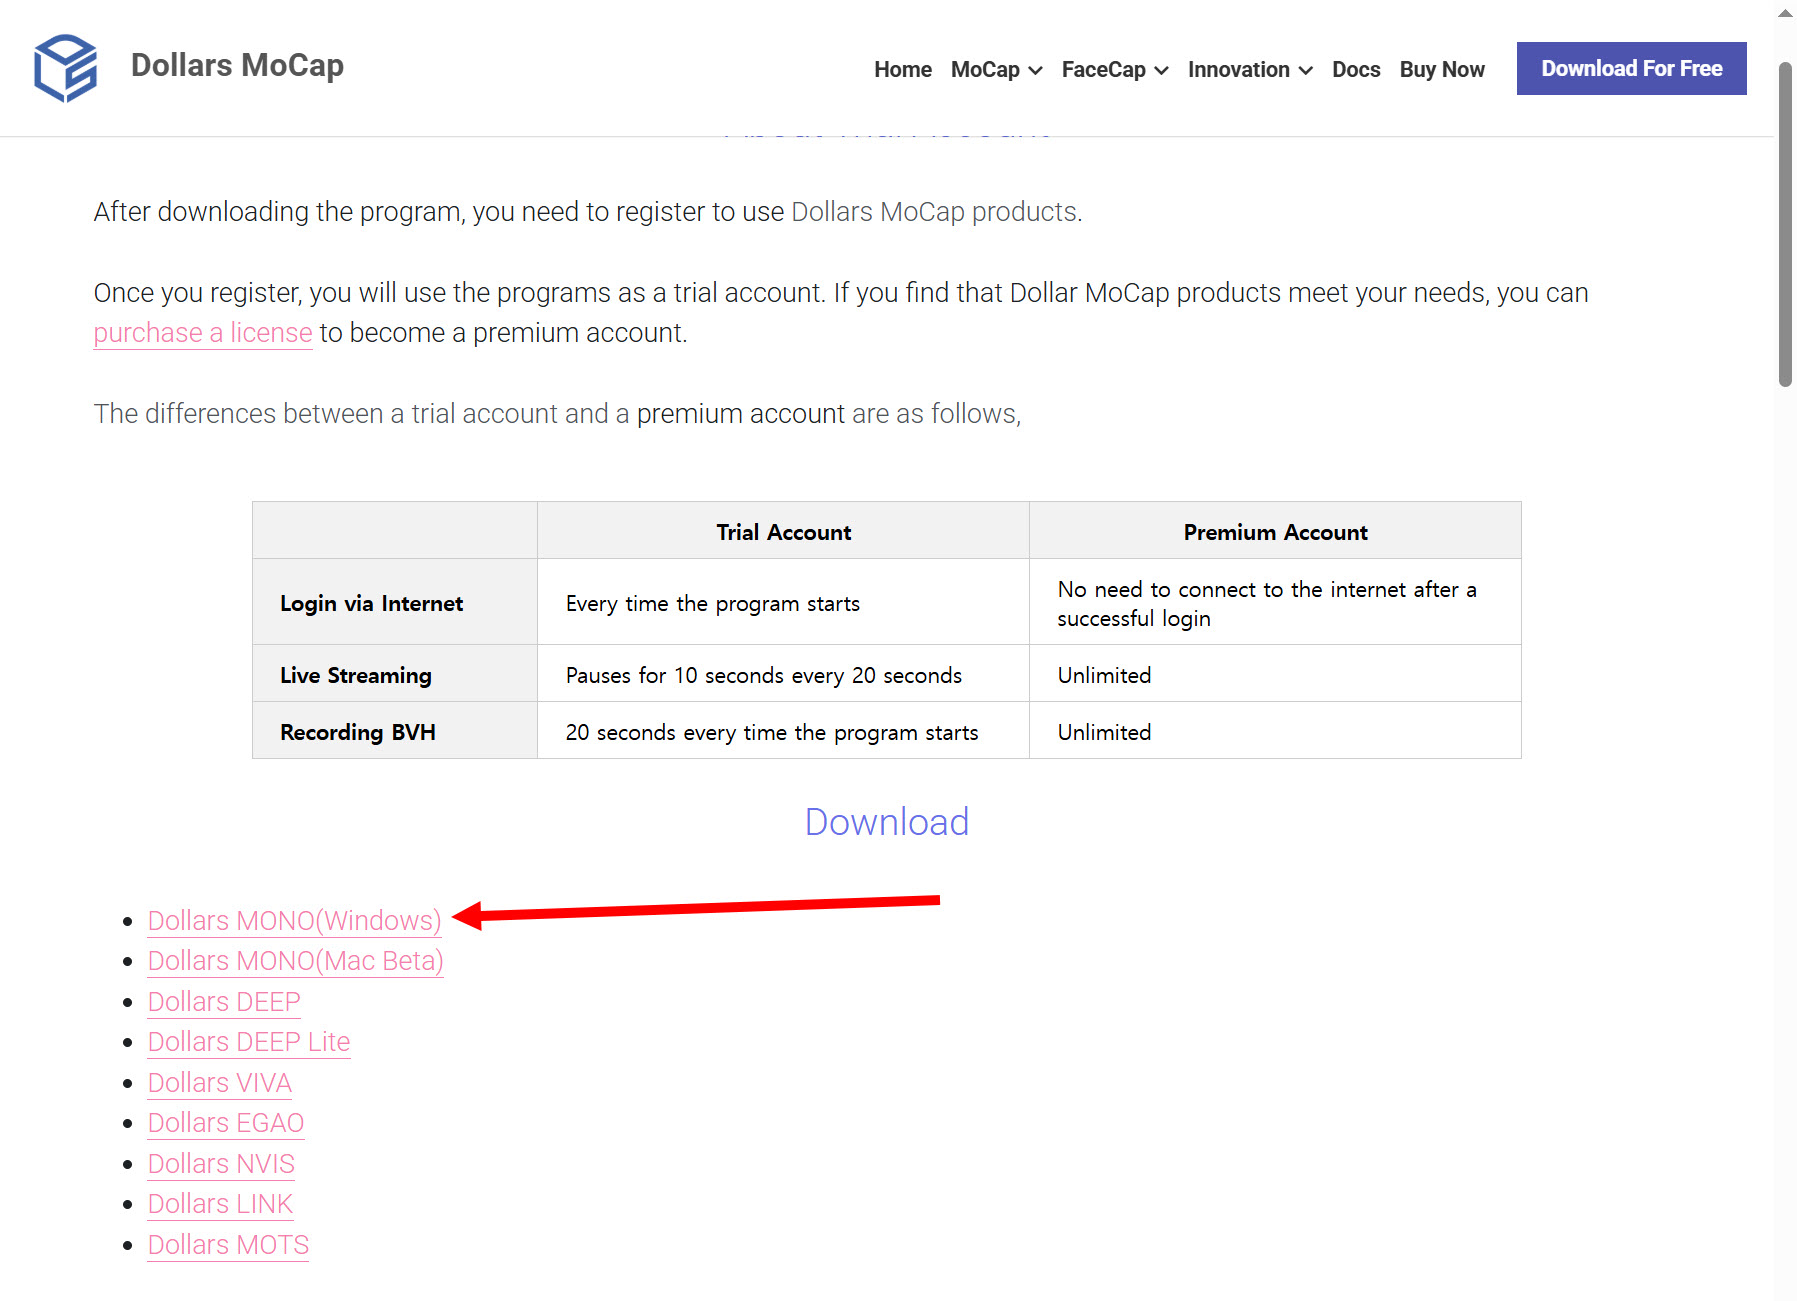This screenshot has height=1301, width=1797.
Task: Open the Dollars VIVA download link
Action: click(220, 1083)
